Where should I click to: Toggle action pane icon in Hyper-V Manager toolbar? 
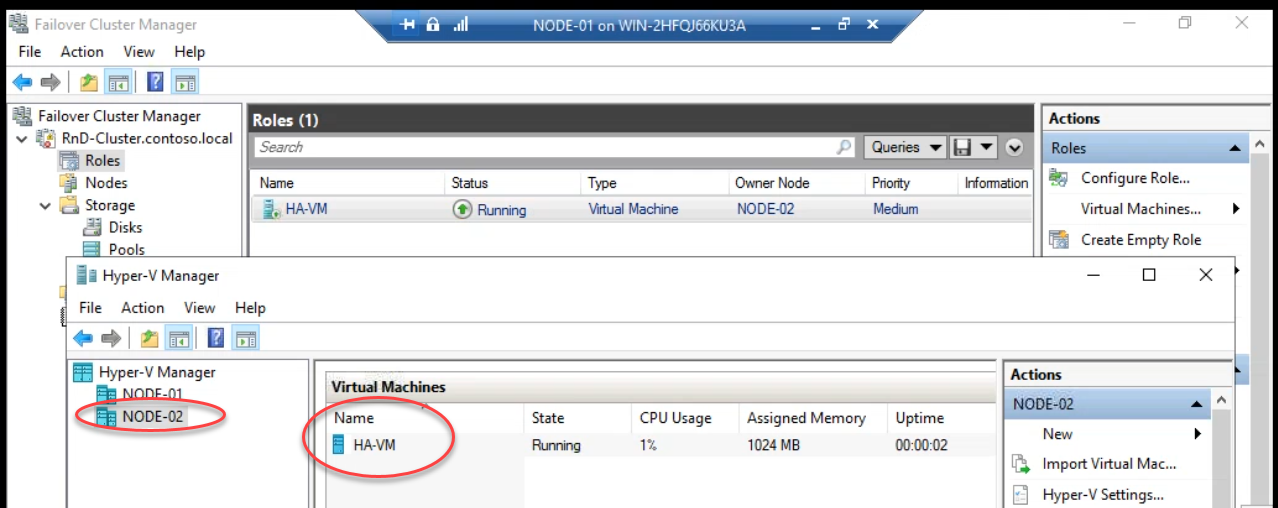point(246,338)
